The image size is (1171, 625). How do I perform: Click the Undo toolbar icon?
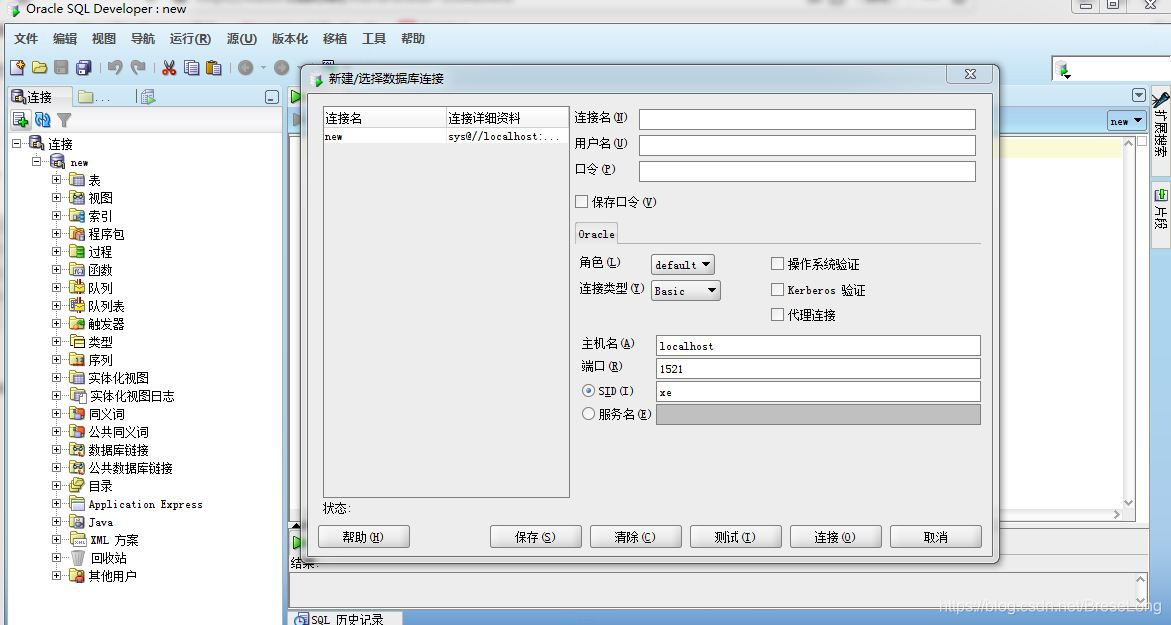coord(115,68)
